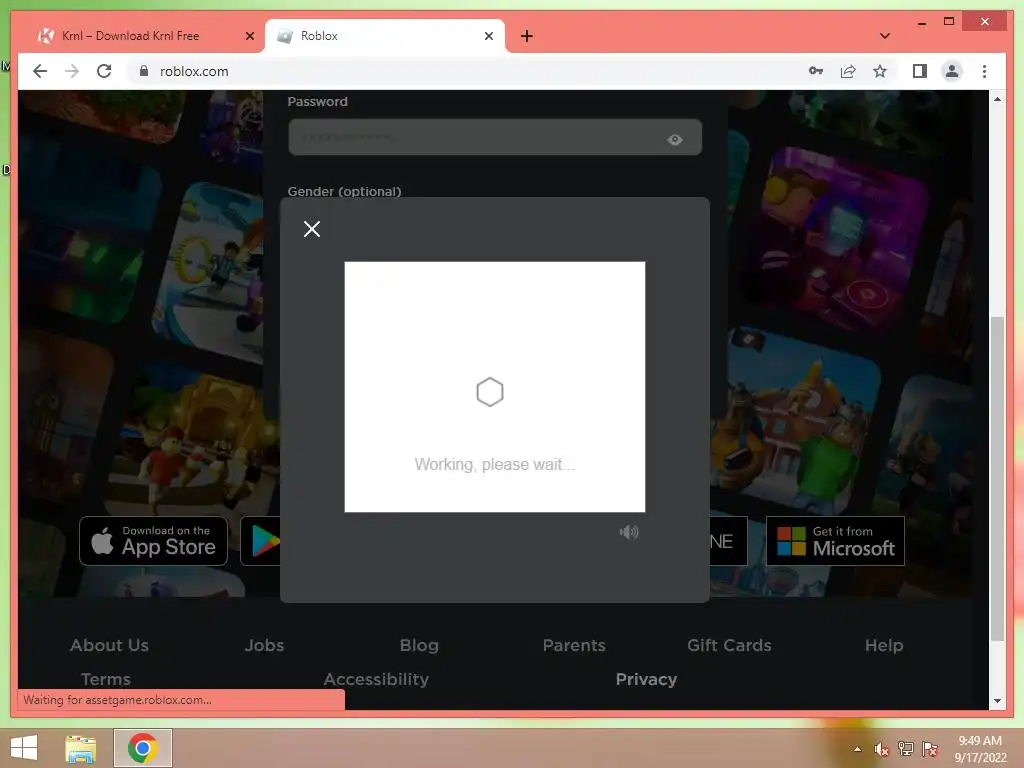Click into the Password field
Viewport: 1024px width, 768px height.
point(495,137)
